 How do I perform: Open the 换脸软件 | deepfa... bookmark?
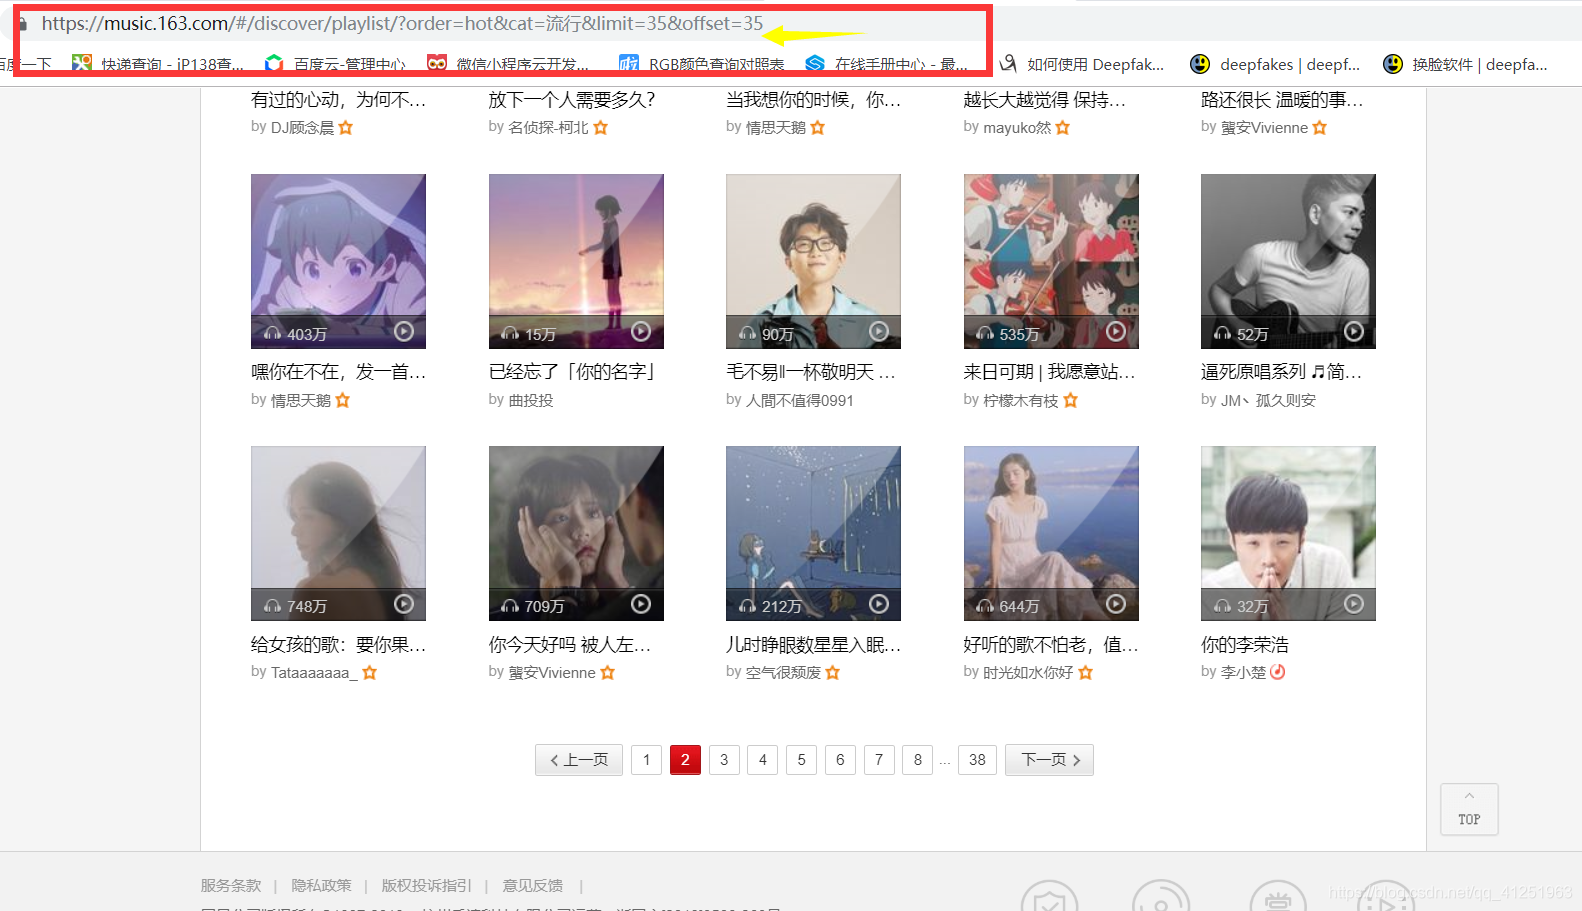coord(1465,64)
